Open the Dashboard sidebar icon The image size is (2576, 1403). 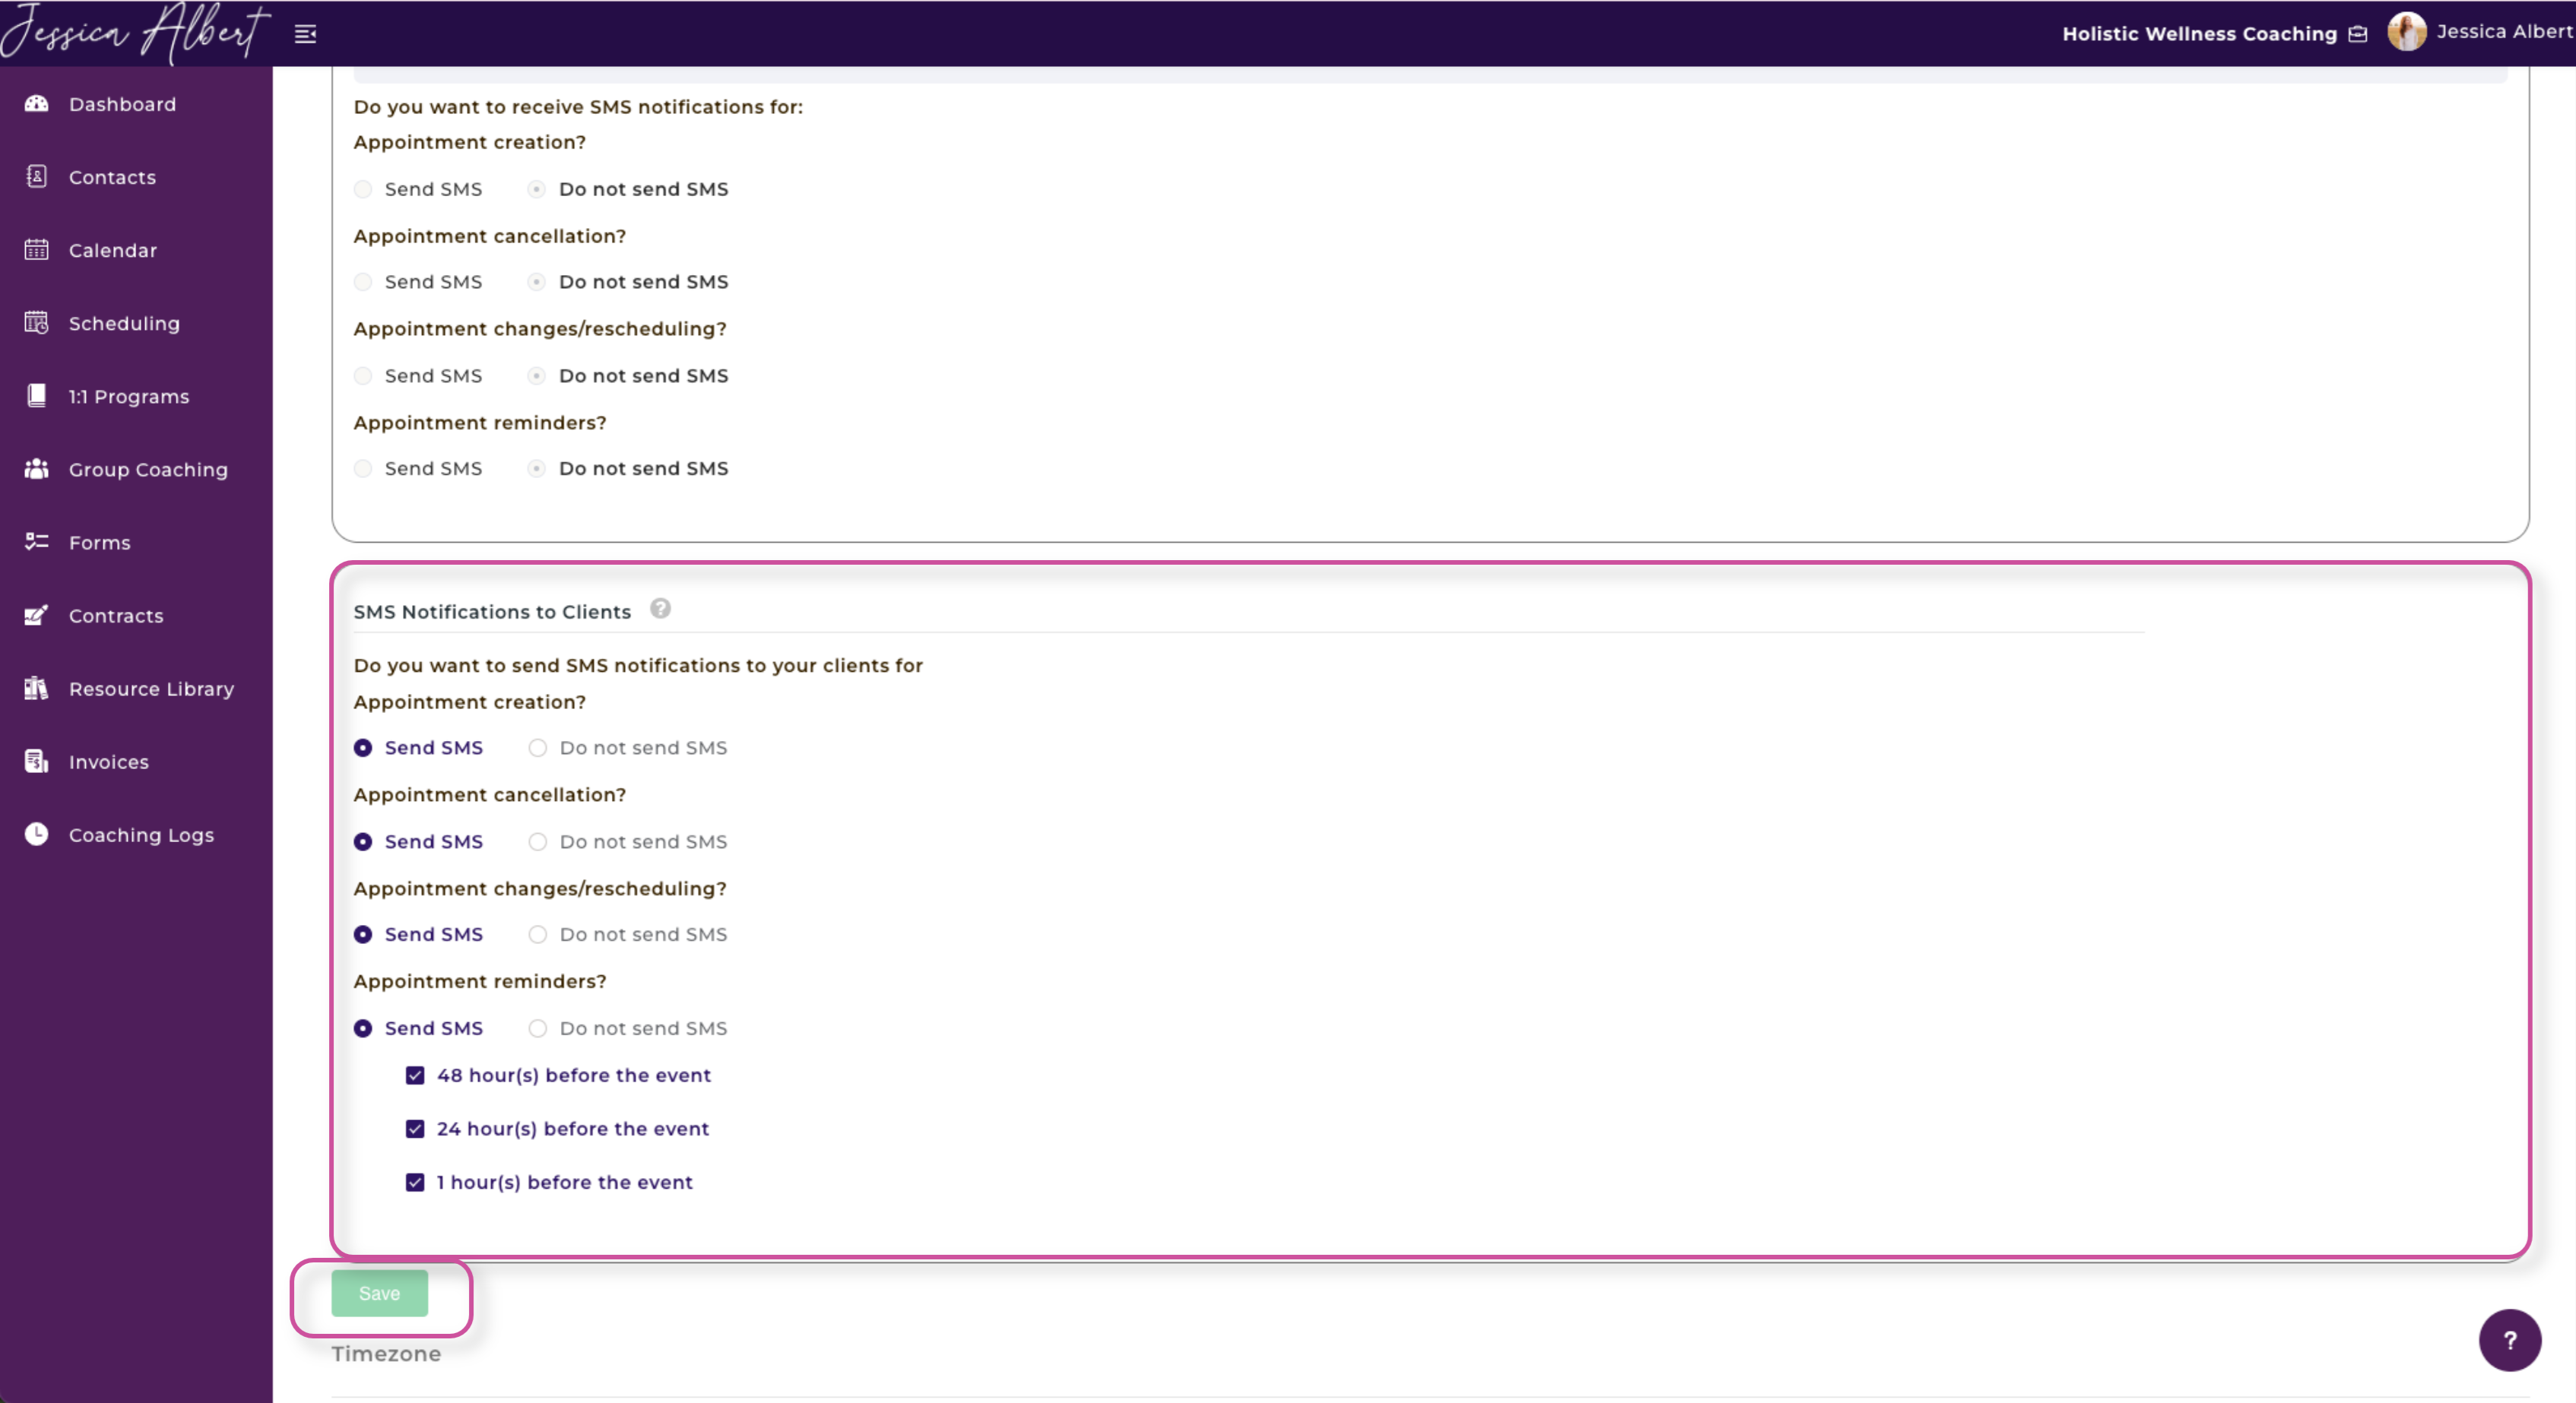tap(36, 103)
